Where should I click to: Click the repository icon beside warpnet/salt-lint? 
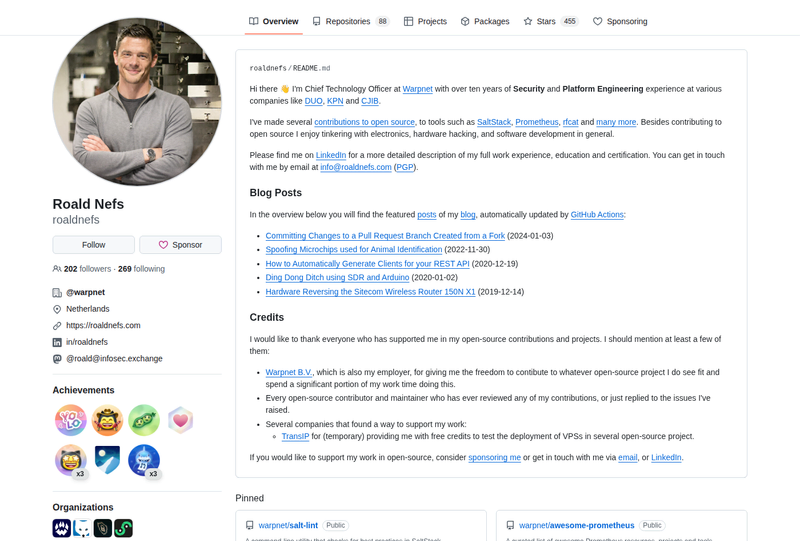click(x=249, y=525)
